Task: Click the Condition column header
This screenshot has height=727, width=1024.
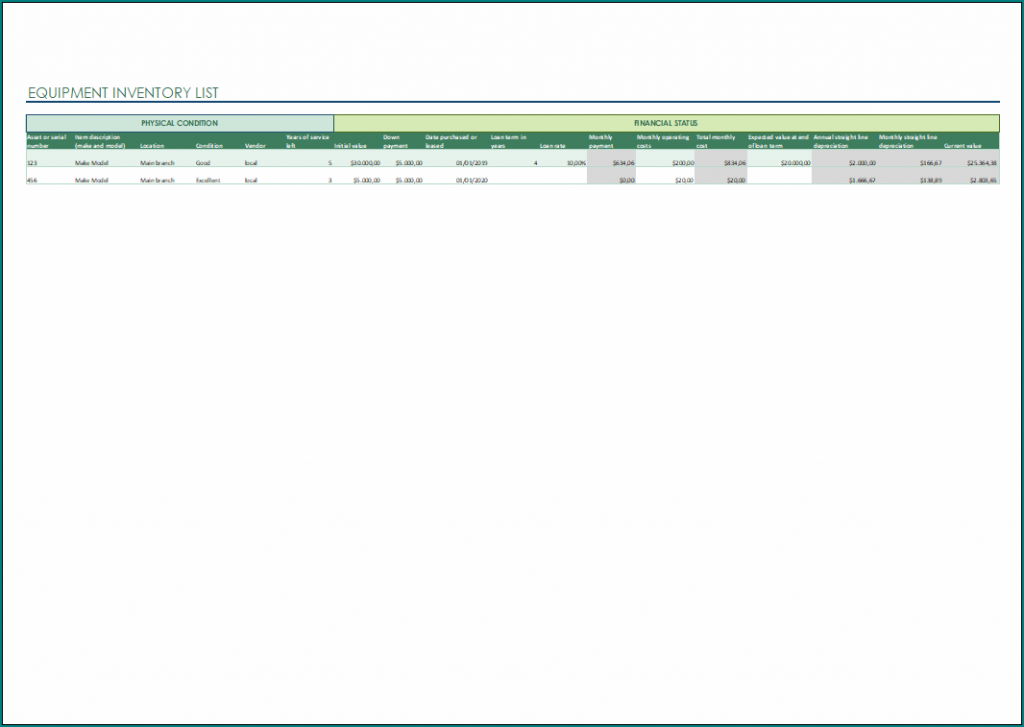Action: pos(210,142)
